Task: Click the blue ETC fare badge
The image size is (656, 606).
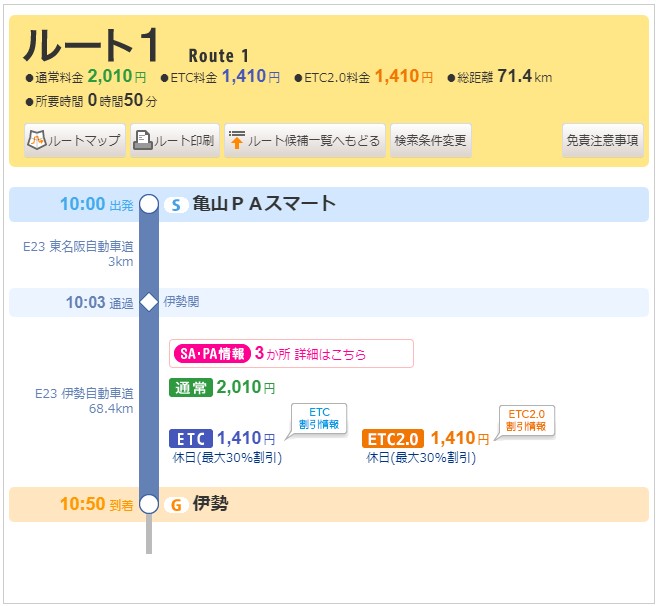Action: click(191, 439)
